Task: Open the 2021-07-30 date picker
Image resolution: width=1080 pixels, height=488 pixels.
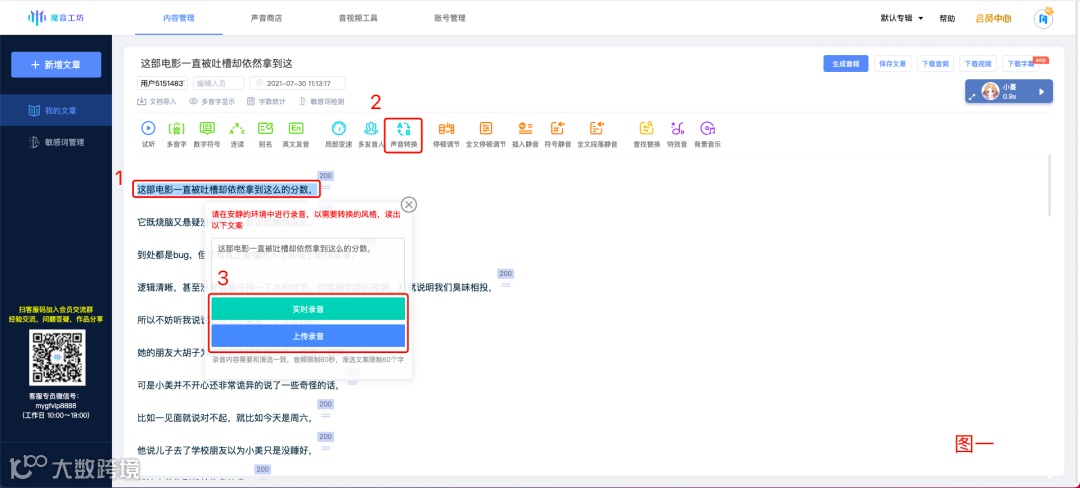Action: 297,83
